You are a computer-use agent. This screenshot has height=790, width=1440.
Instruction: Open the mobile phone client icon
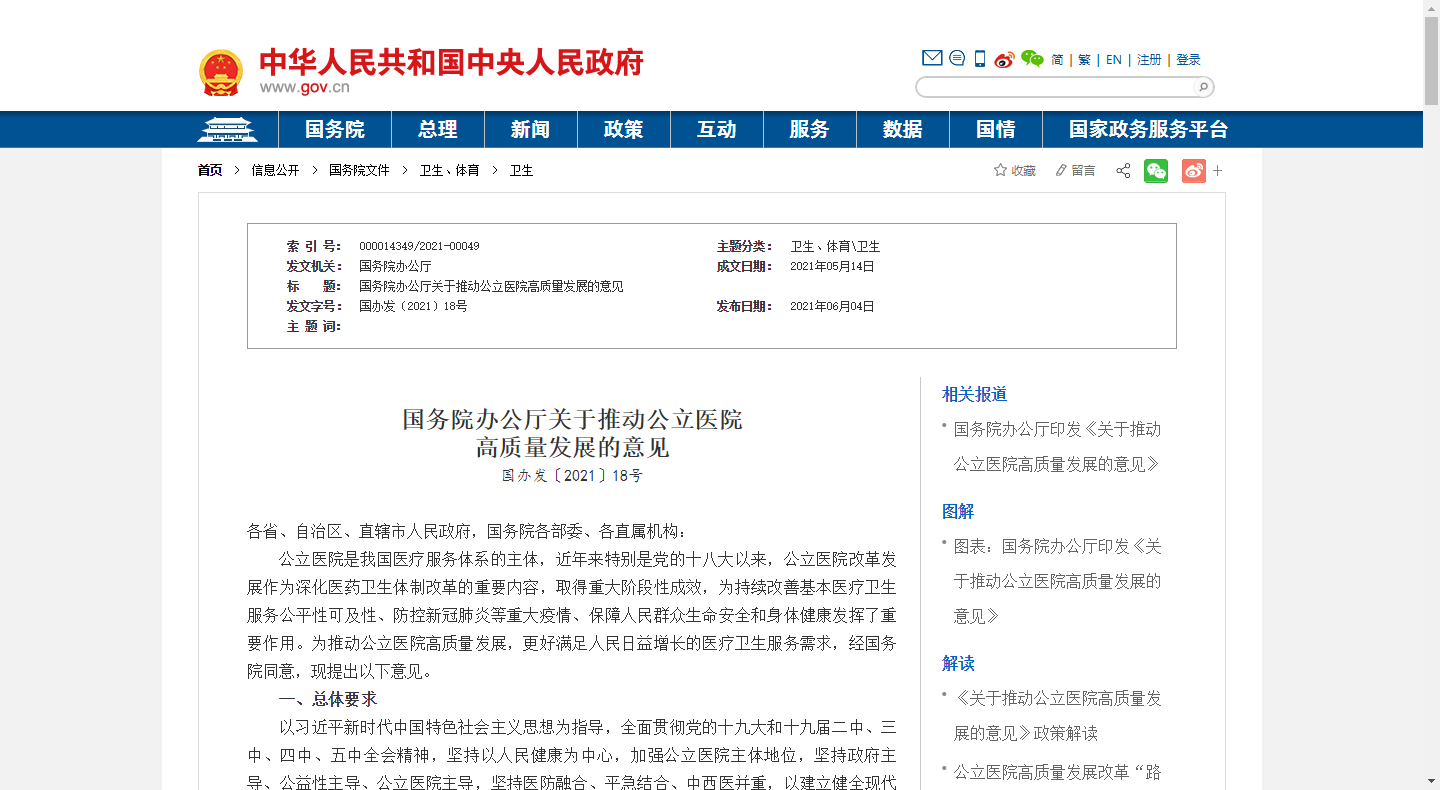pyautogui.click(x=980, y=59)
